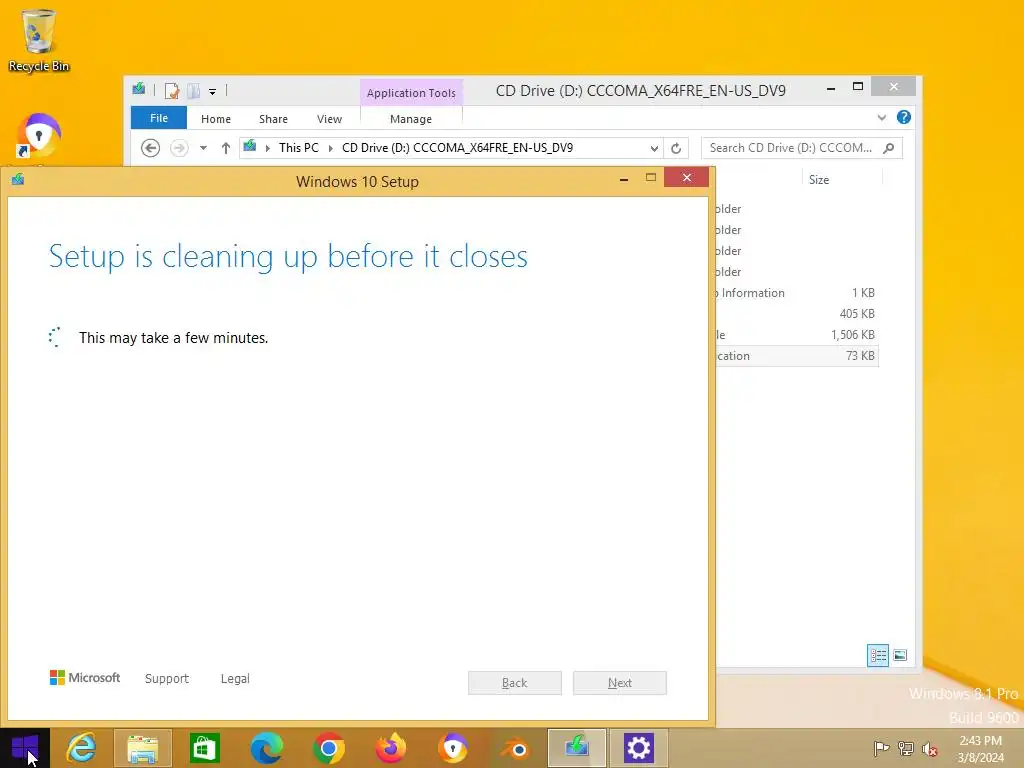Open the File tab in Explorer
The height and width of the screenshot is (768, 1024).
159,118
